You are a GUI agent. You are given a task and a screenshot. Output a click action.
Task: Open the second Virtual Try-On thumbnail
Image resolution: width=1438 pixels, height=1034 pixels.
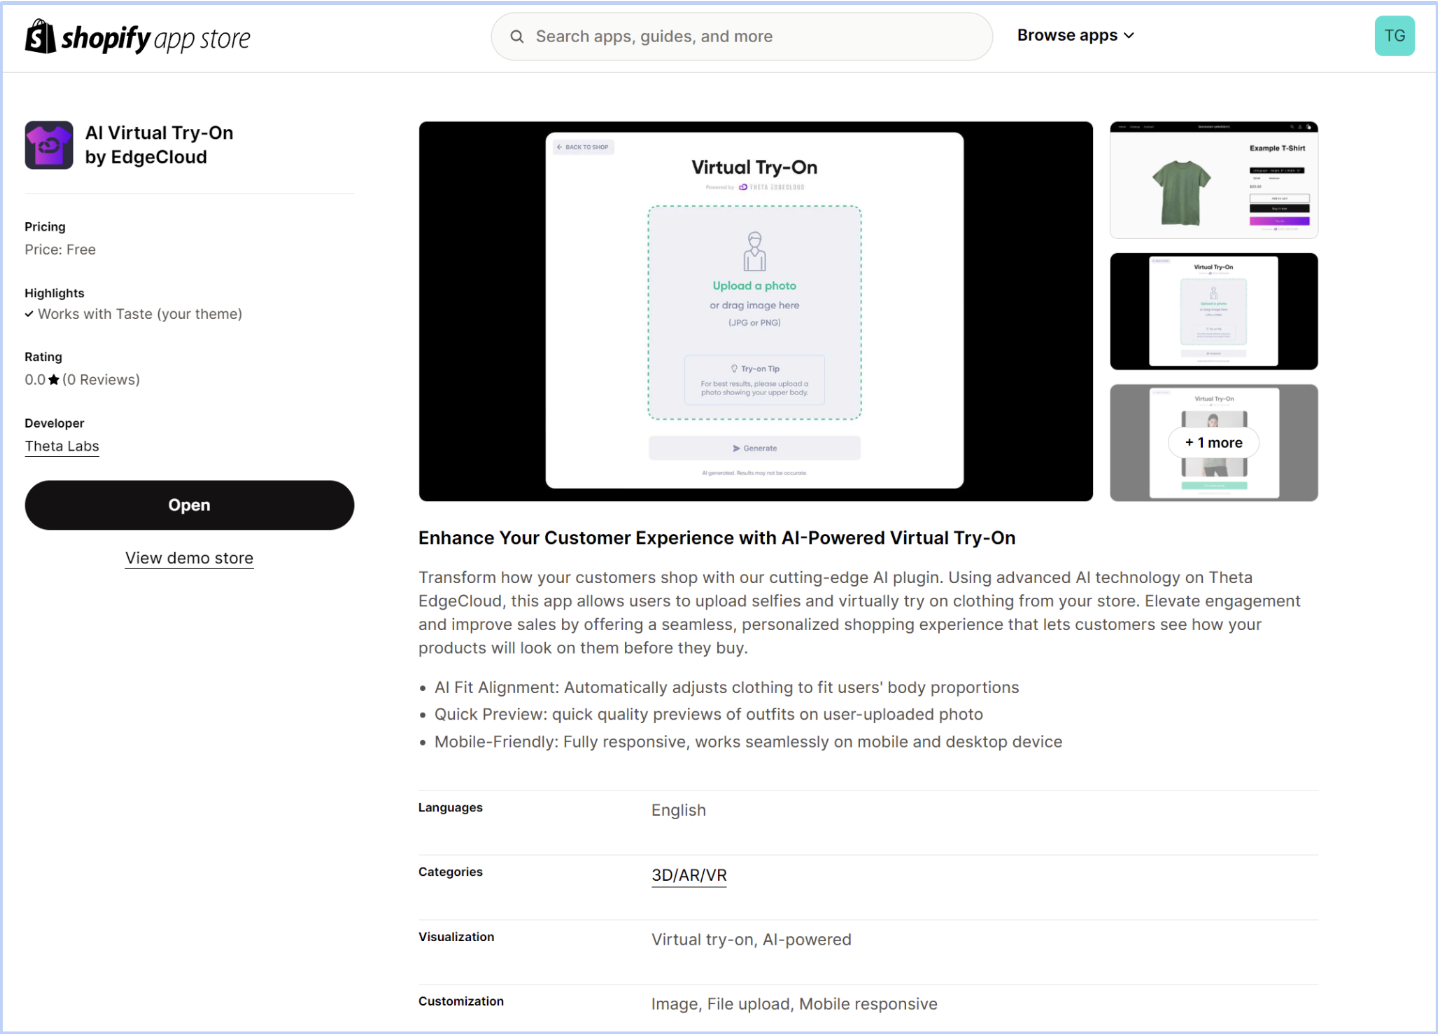coord(1213,311)
